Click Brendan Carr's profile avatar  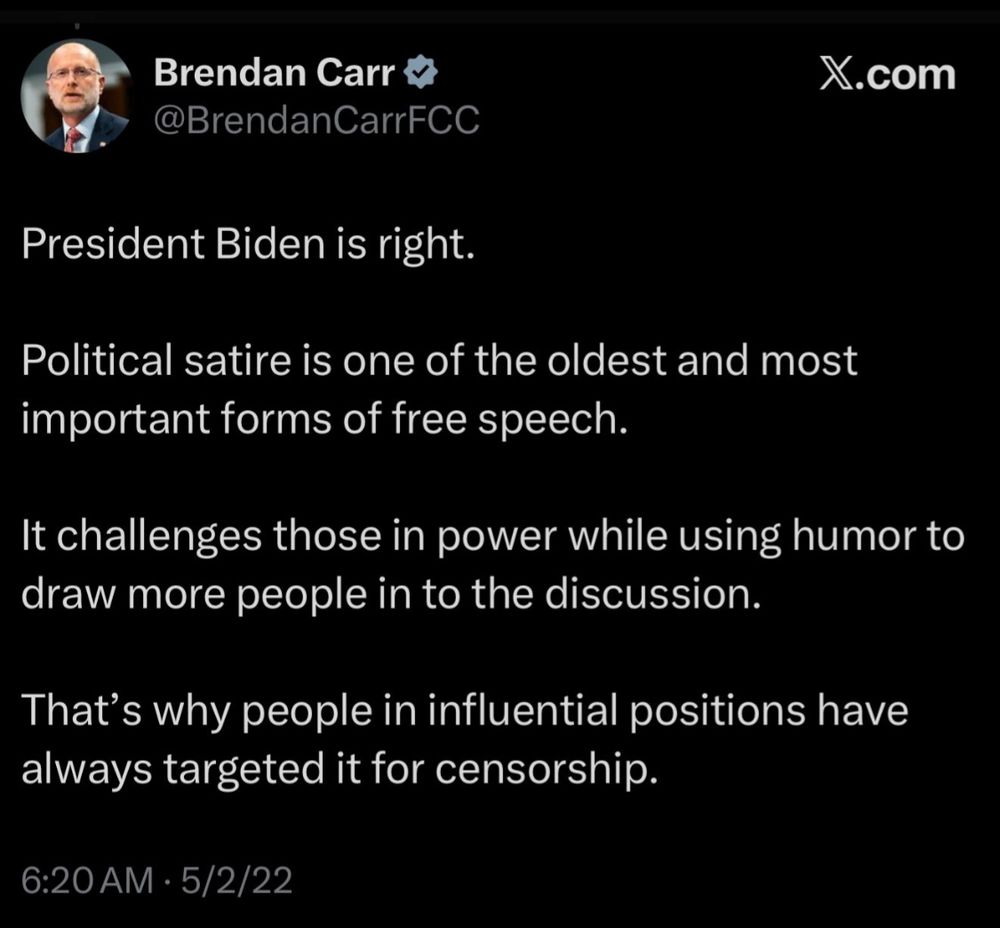(x=76, y=96)
